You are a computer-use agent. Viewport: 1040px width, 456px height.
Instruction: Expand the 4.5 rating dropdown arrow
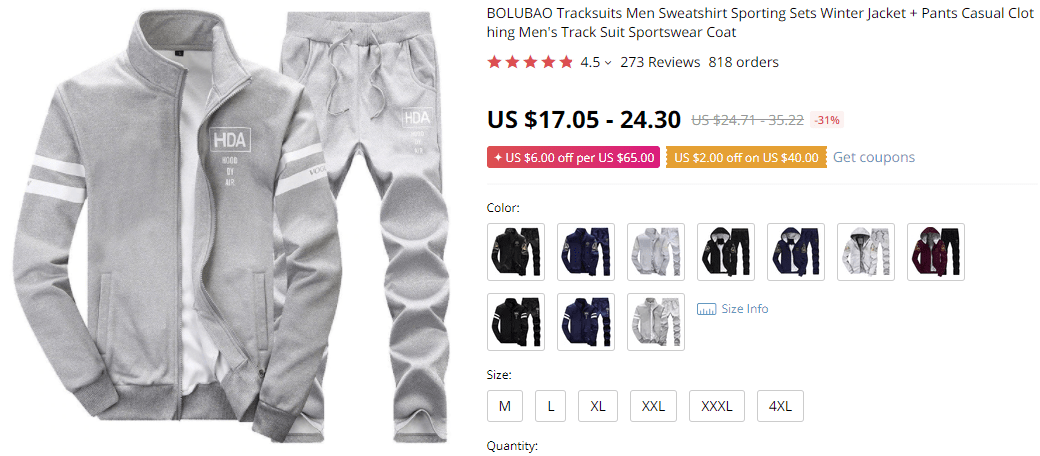608,63
